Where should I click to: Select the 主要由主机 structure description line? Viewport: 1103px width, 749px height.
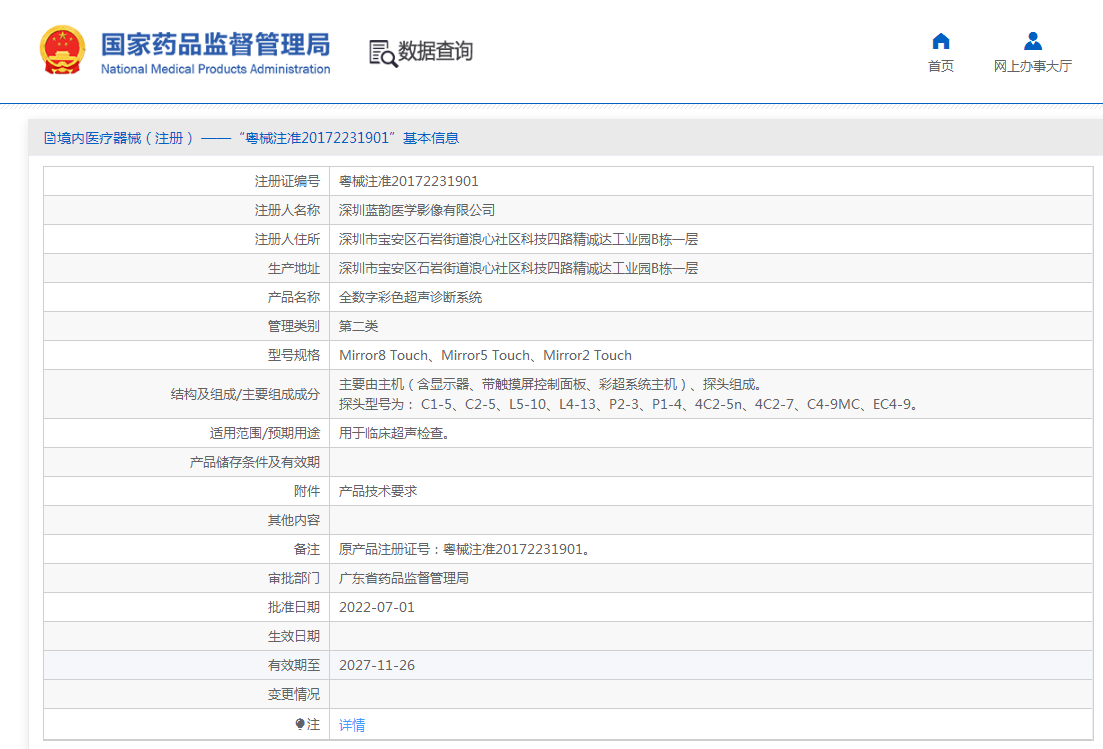552,384
